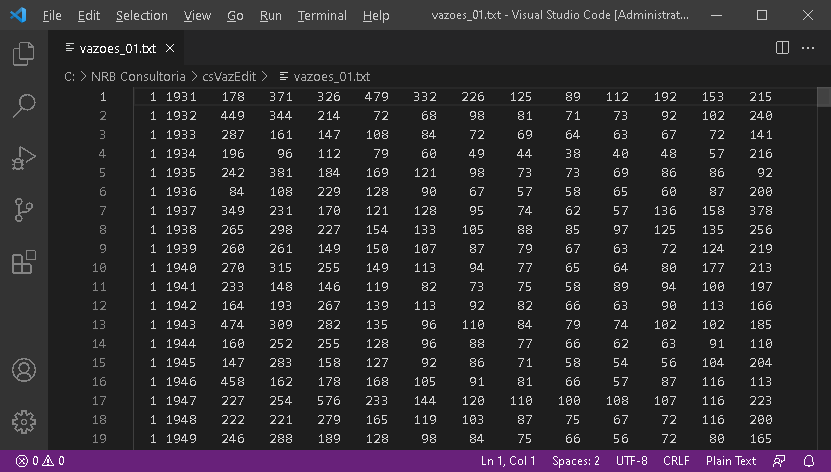Change end of line sequence CRLF

(x=676, y=461)
